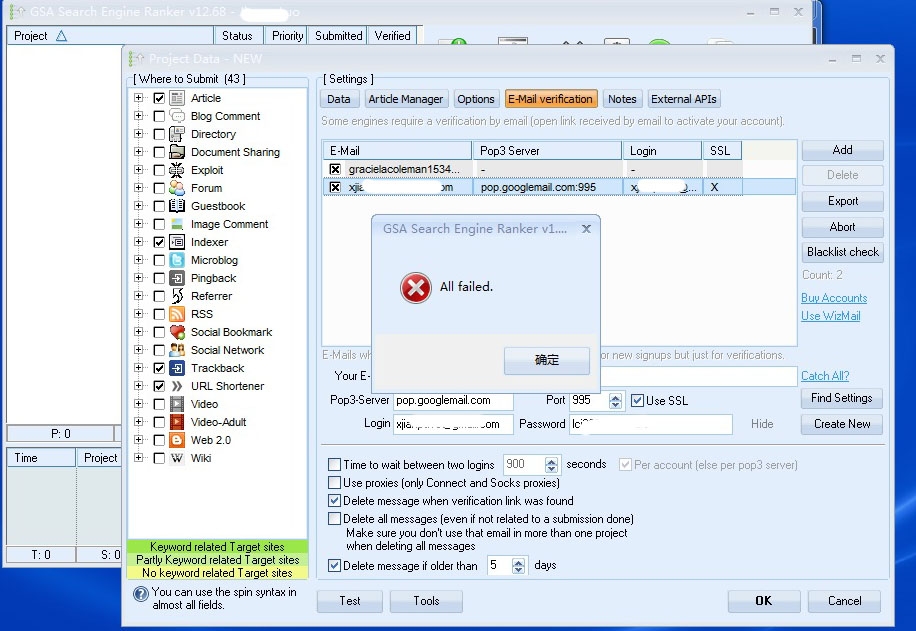Click the Web 2.0 blogger icon

[177, 440]
